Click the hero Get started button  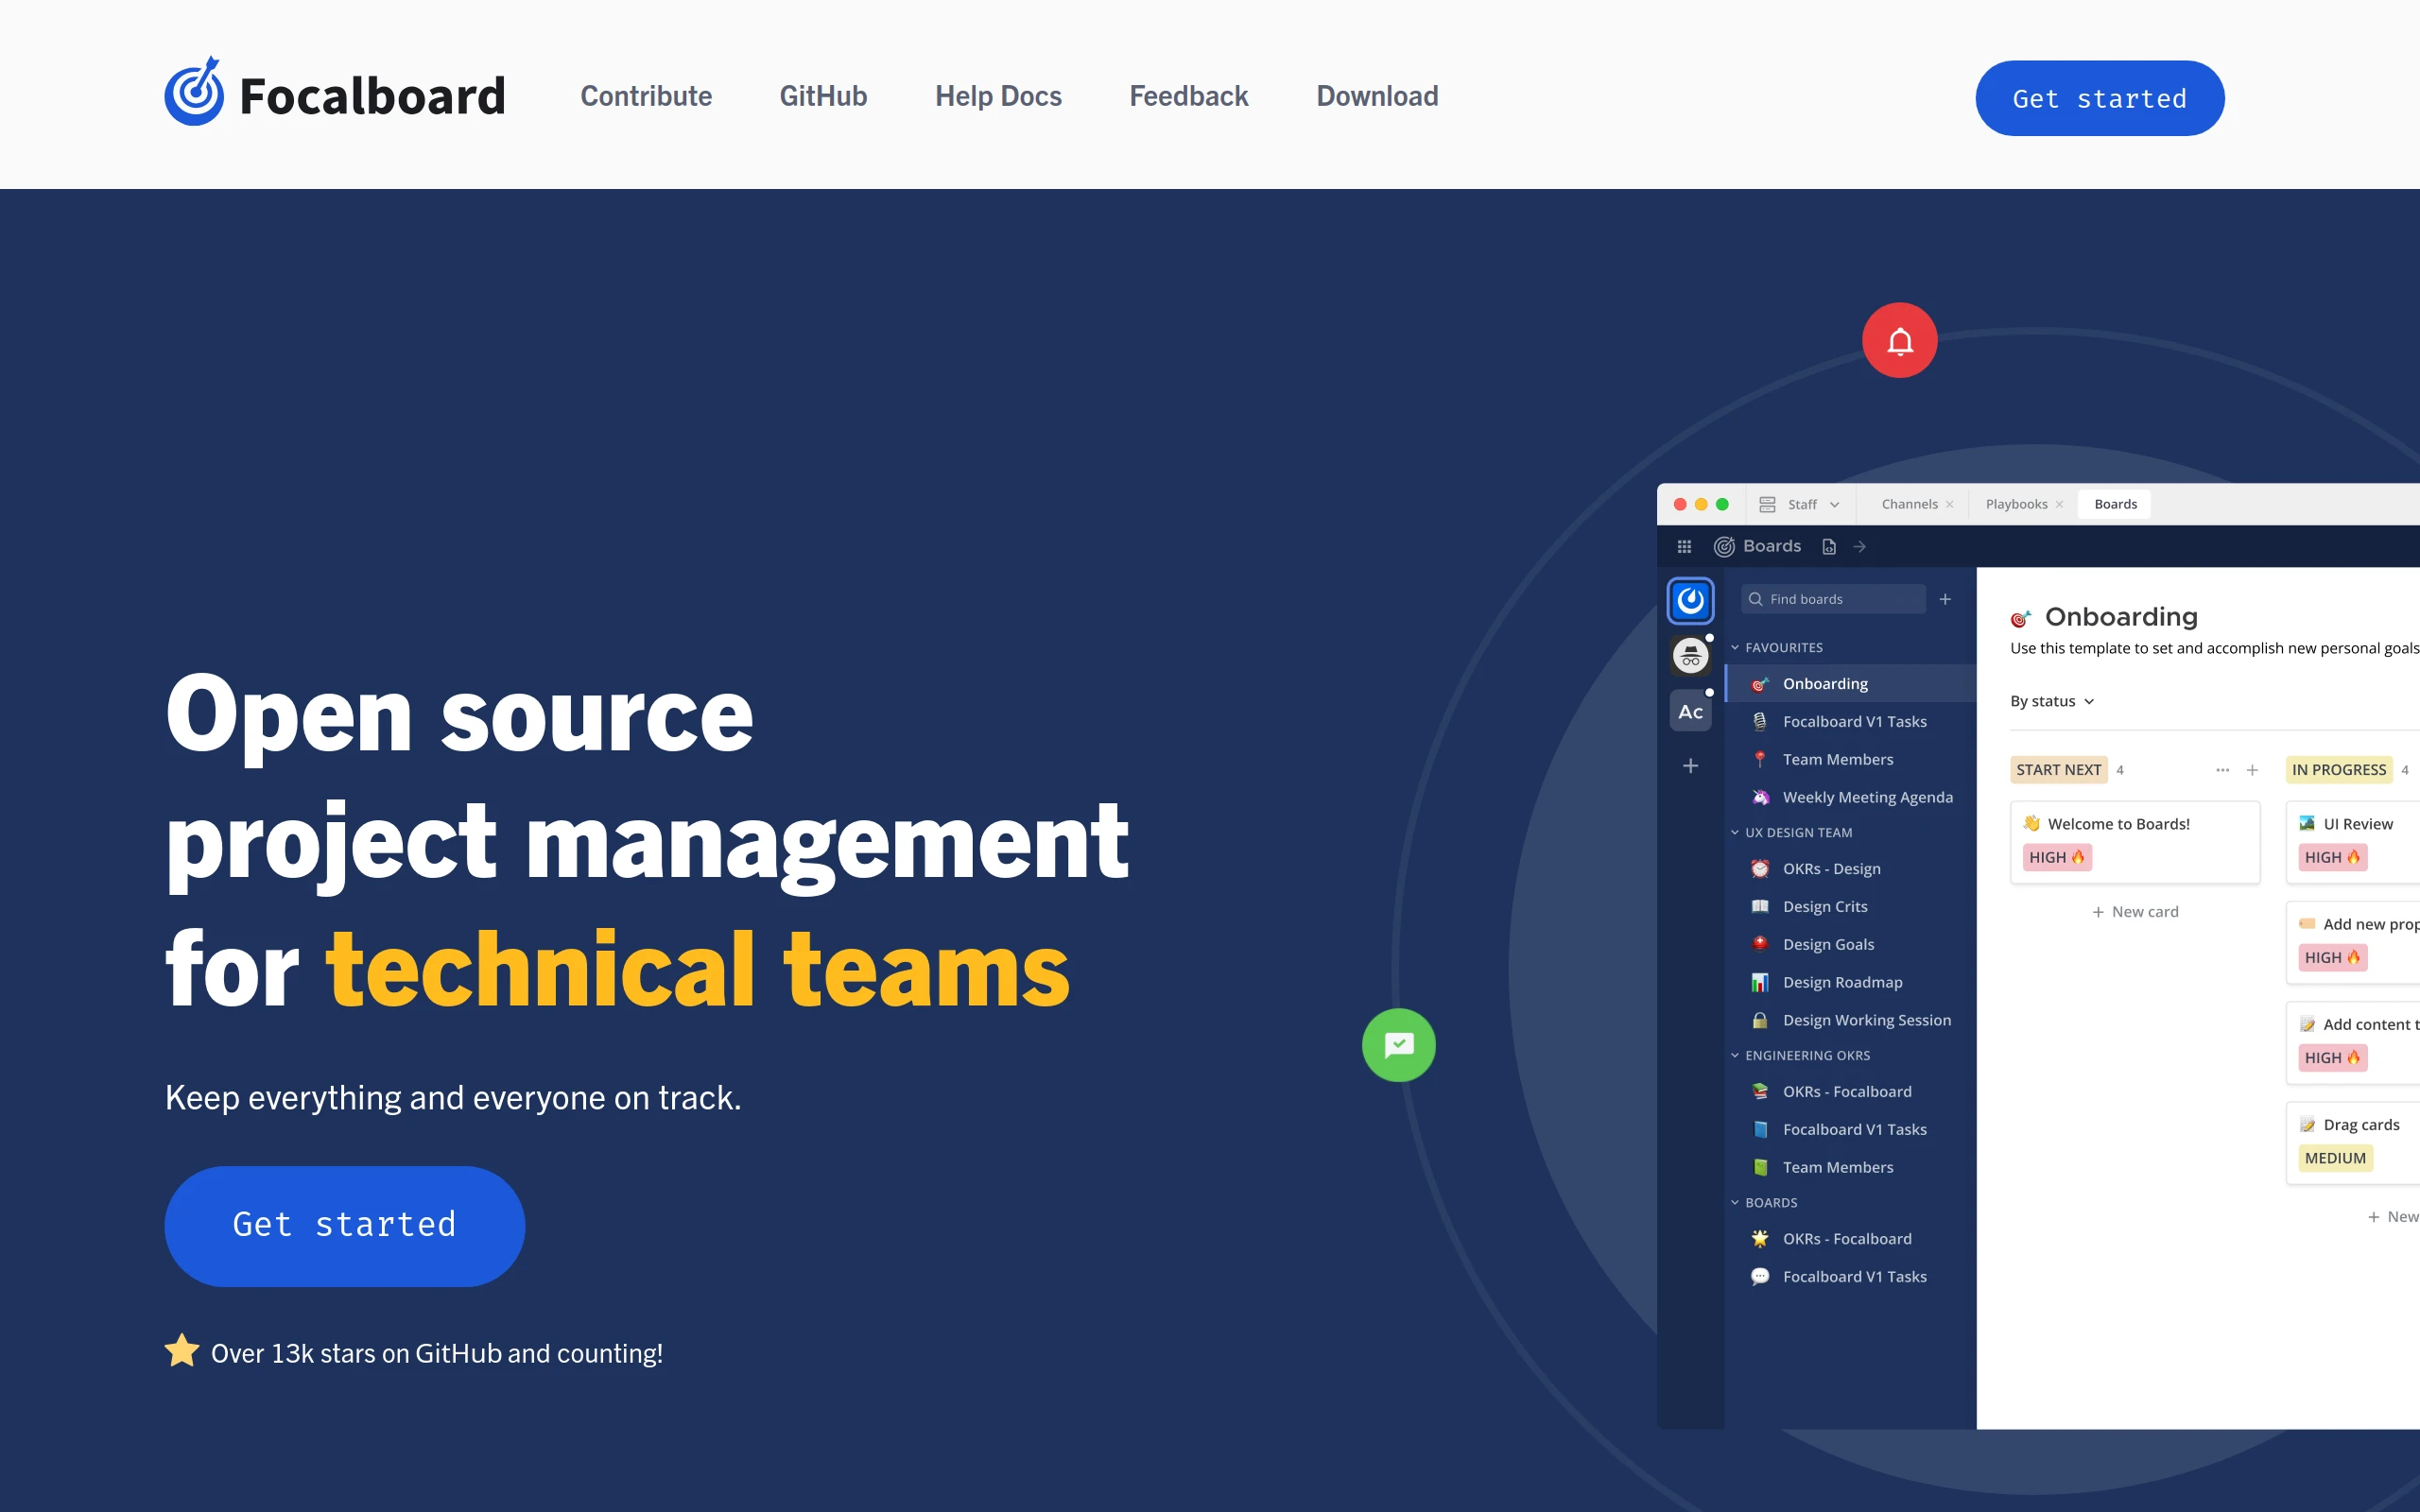point(344,1225)
